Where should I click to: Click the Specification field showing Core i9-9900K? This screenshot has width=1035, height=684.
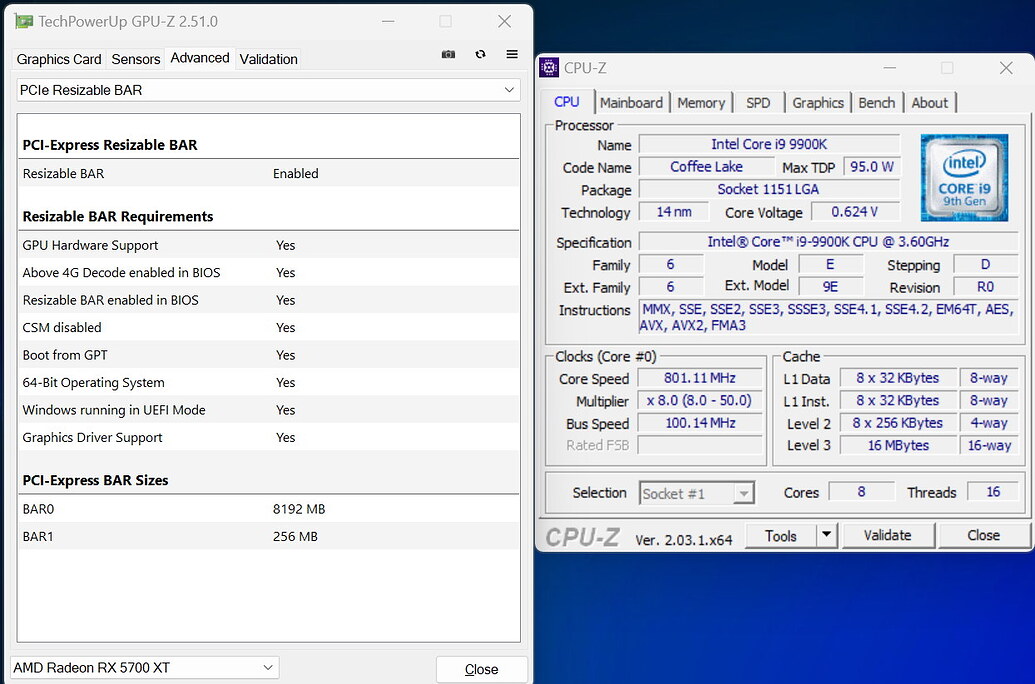click(x=770, y=242)
